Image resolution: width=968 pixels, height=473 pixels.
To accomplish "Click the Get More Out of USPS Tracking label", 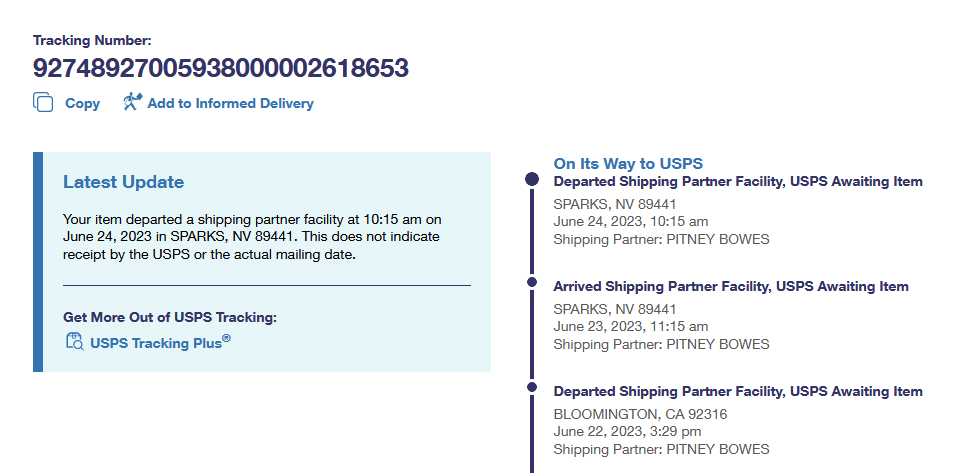I will click(x=169, y=317).
